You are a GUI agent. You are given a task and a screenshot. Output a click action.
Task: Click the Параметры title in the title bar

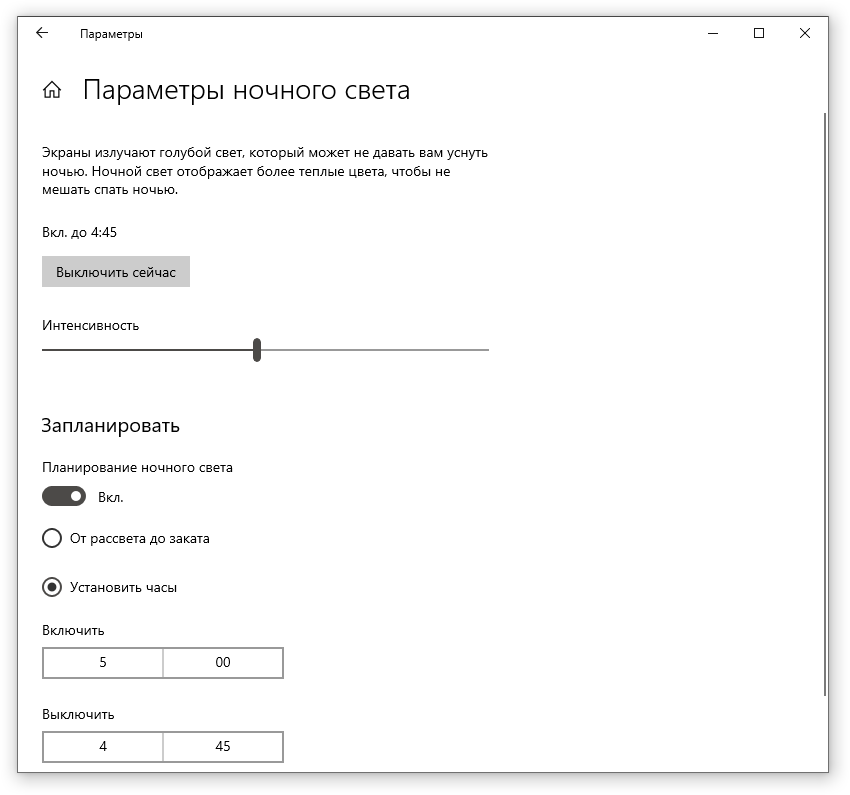point(111,34)
